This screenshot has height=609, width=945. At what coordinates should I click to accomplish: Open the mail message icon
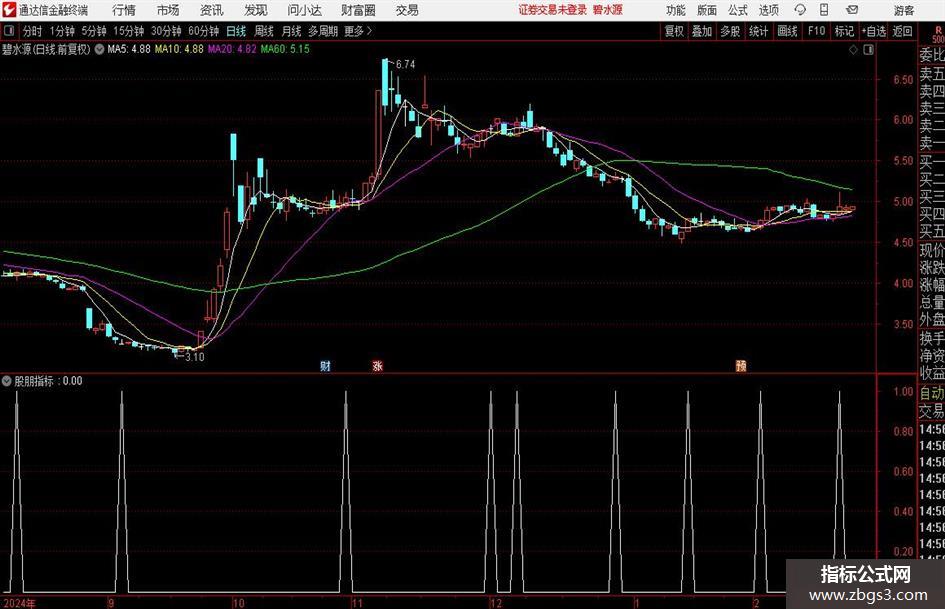click(852, 10)
